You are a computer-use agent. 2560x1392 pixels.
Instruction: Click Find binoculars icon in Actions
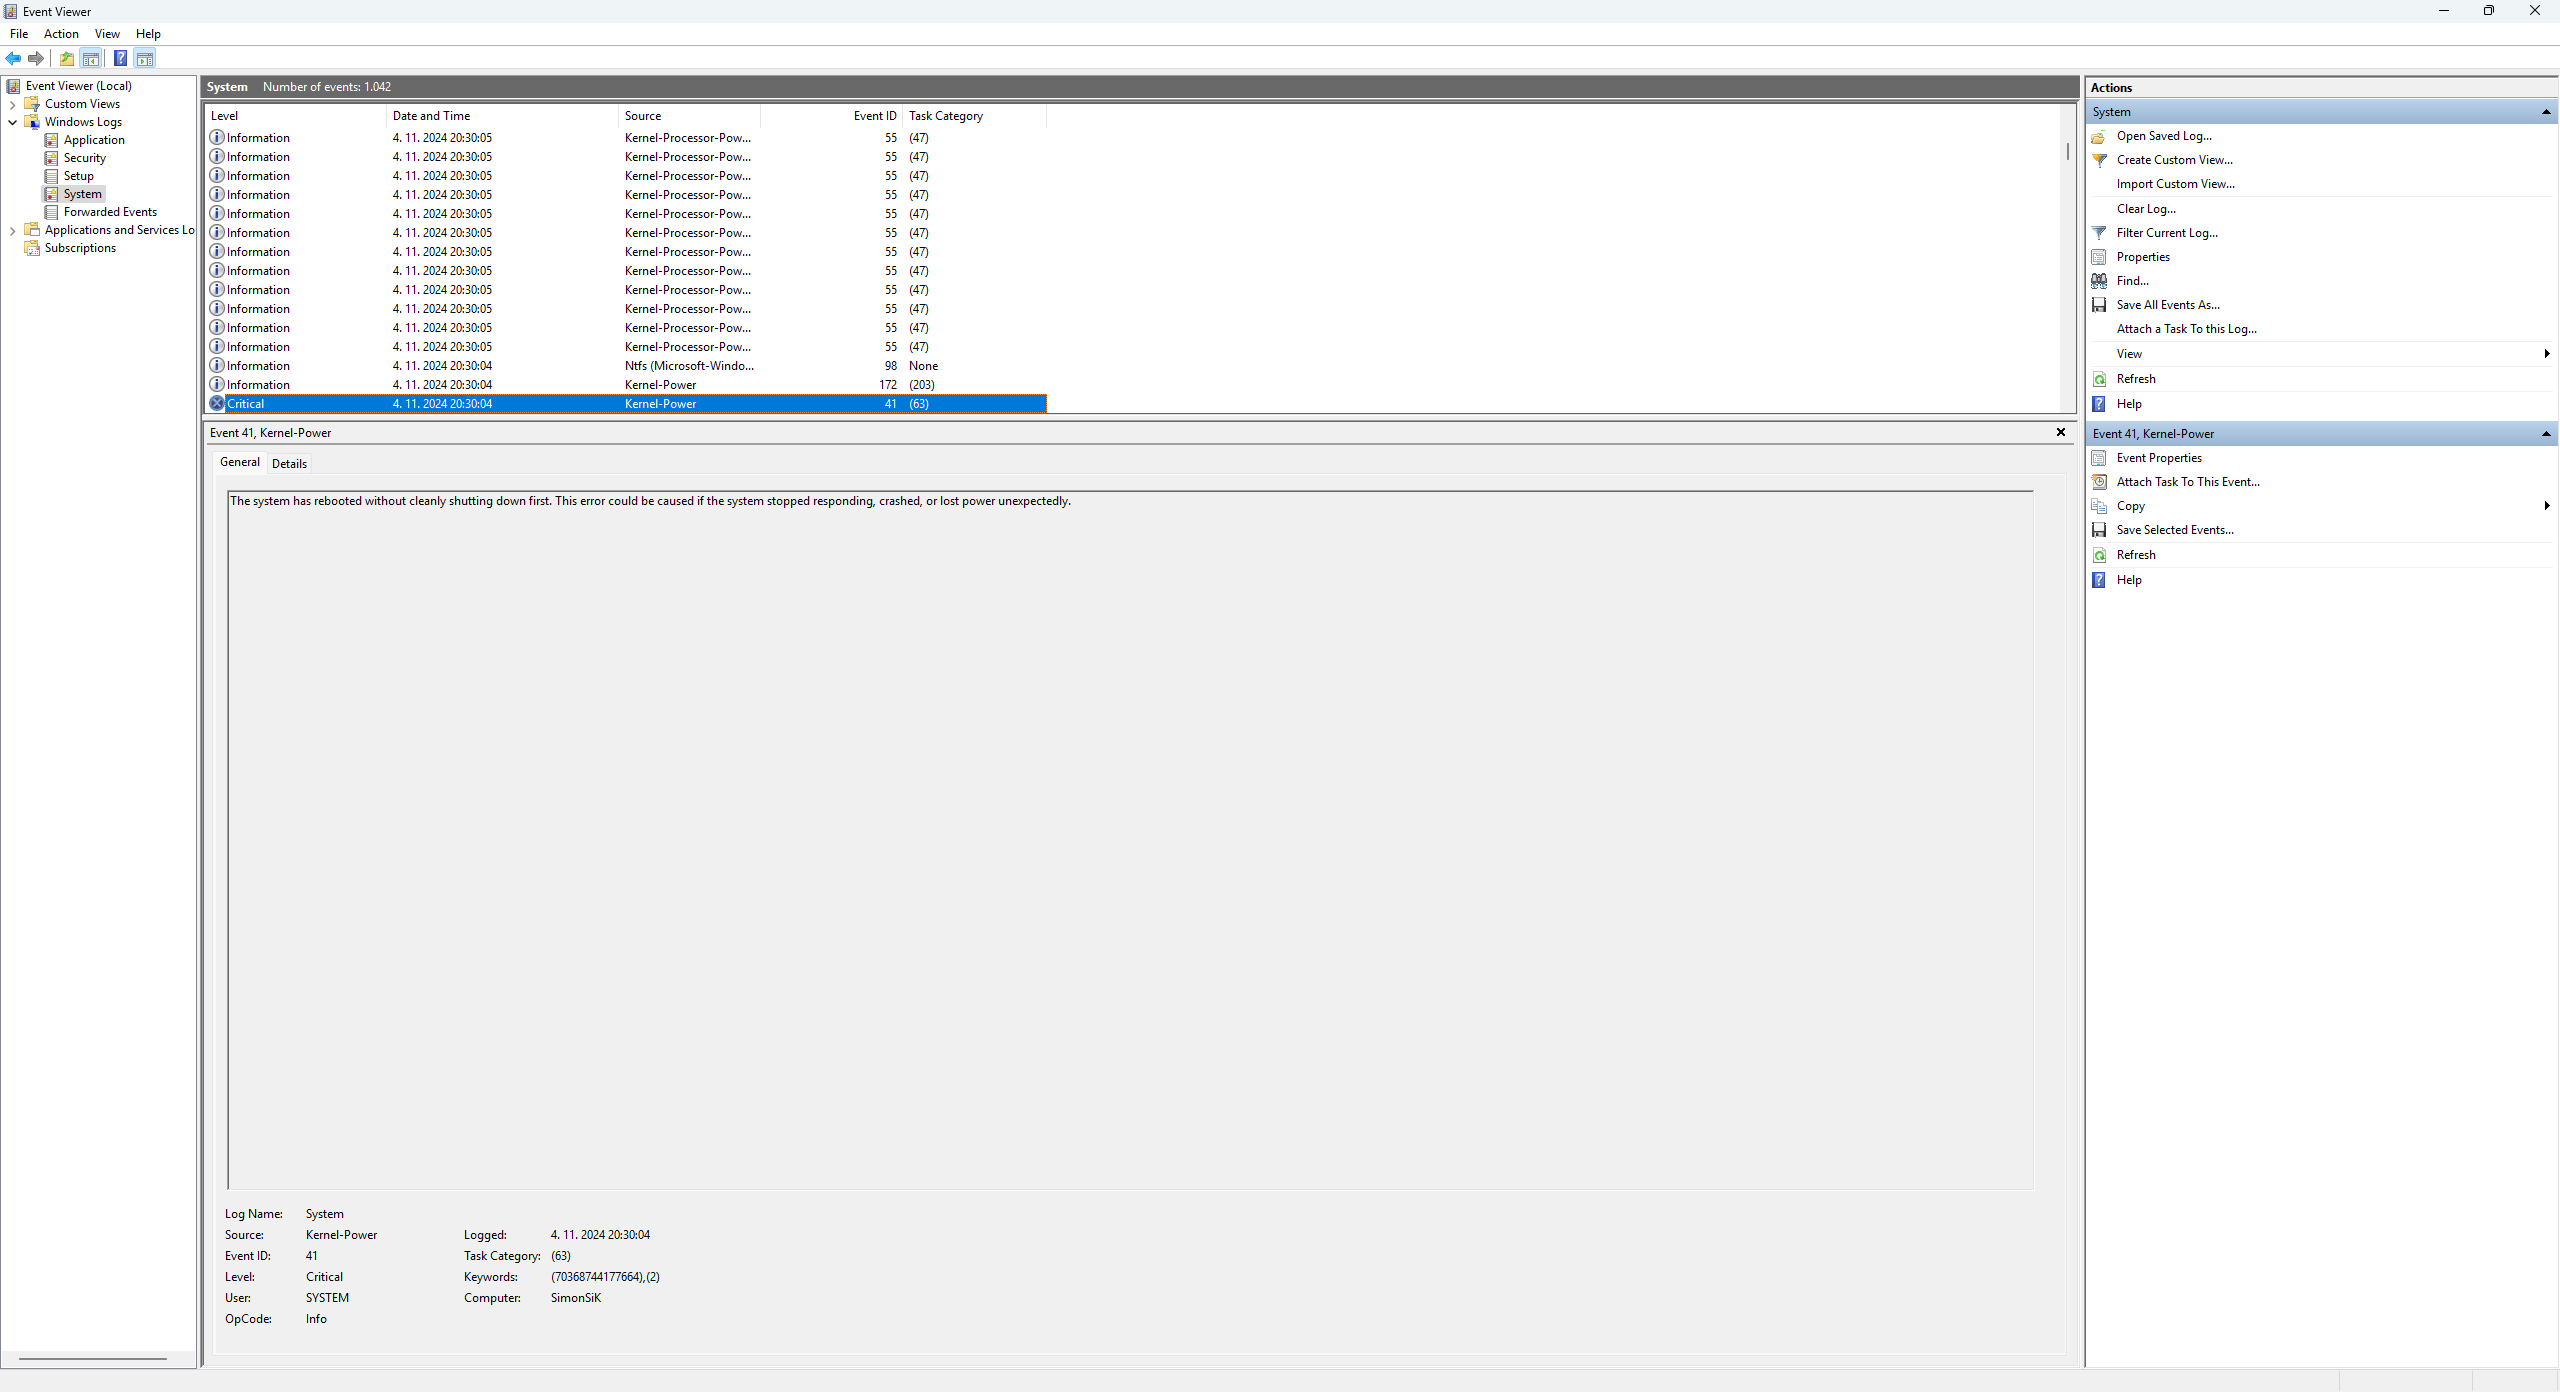click(x=2099, y=281)
